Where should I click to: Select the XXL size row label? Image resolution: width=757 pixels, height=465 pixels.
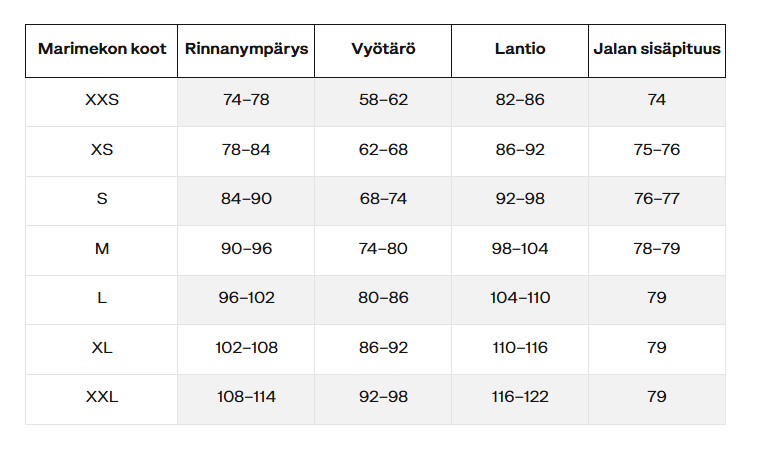click(101, 397)
